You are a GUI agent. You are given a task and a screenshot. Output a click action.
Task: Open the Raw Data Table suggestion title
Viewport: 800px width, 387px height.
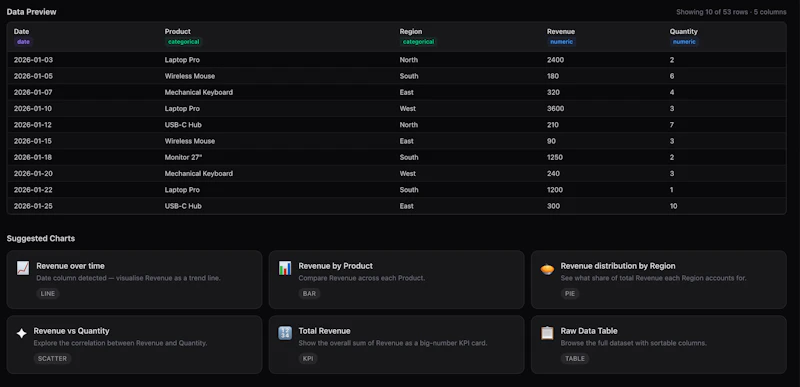589,331
